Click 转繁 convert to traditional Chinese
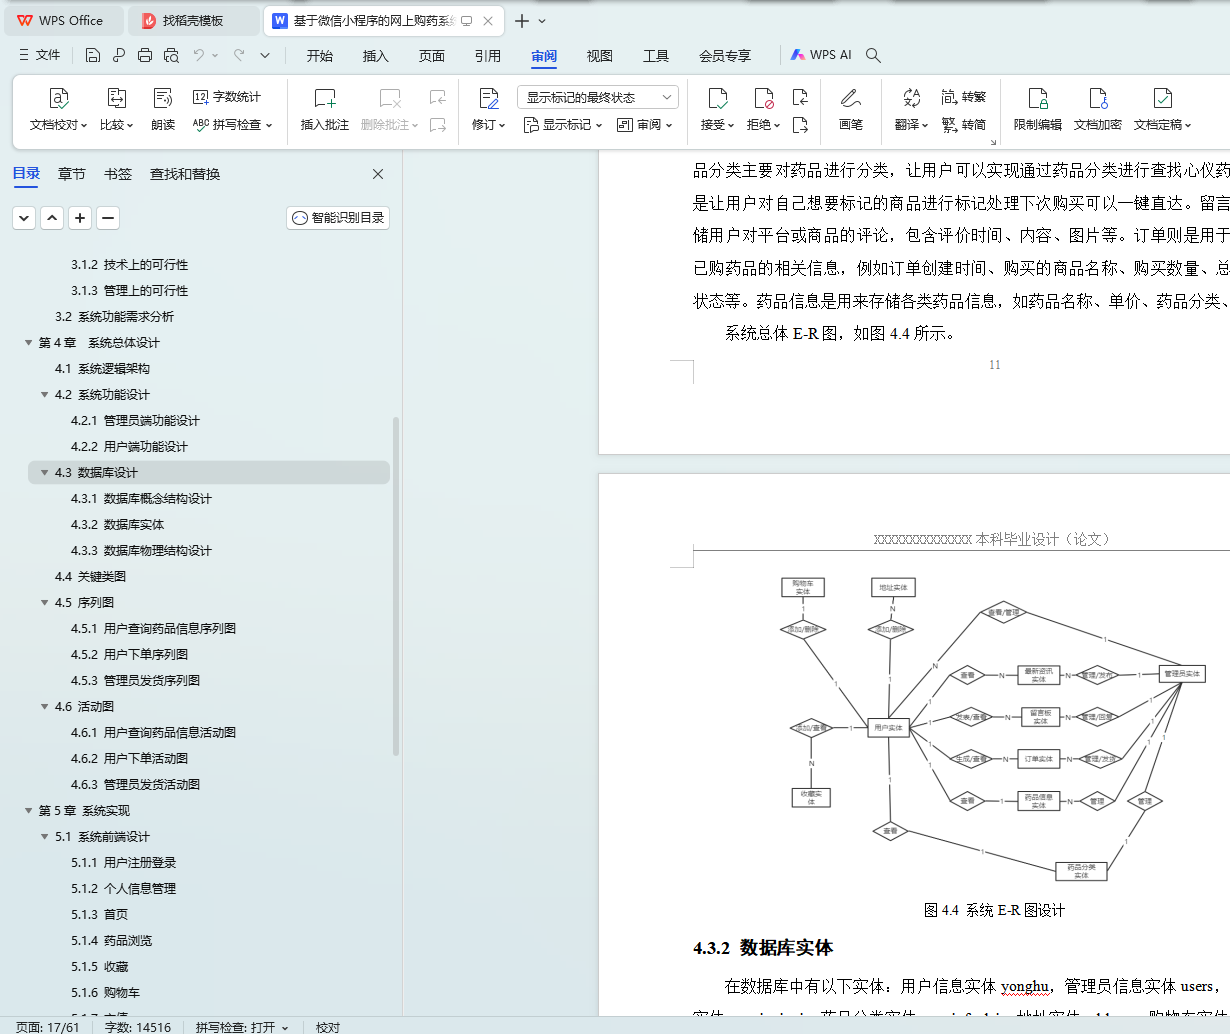Viewport: 1230px width, 1034px height. point(964,97)
